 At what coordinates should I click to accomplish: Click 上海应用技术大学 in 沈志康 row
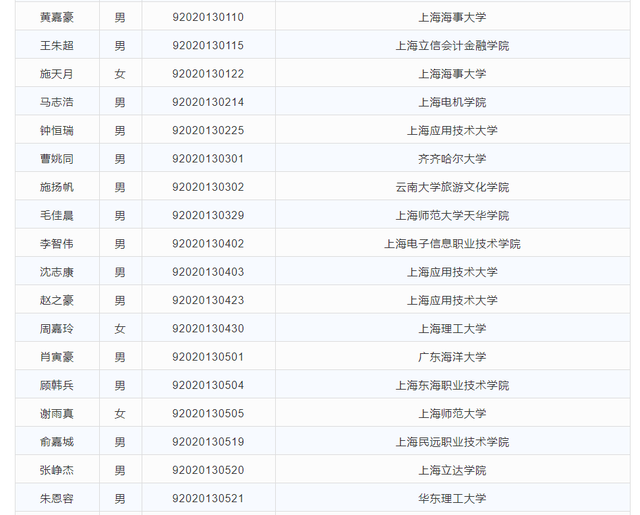pyautogui.click(x=452, y=272)
